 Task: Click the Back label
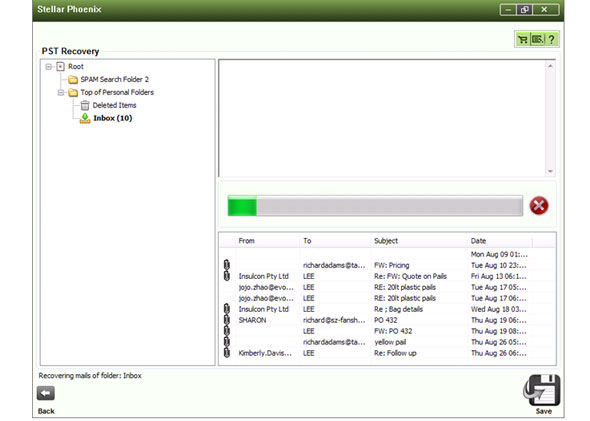coord(46,411)
